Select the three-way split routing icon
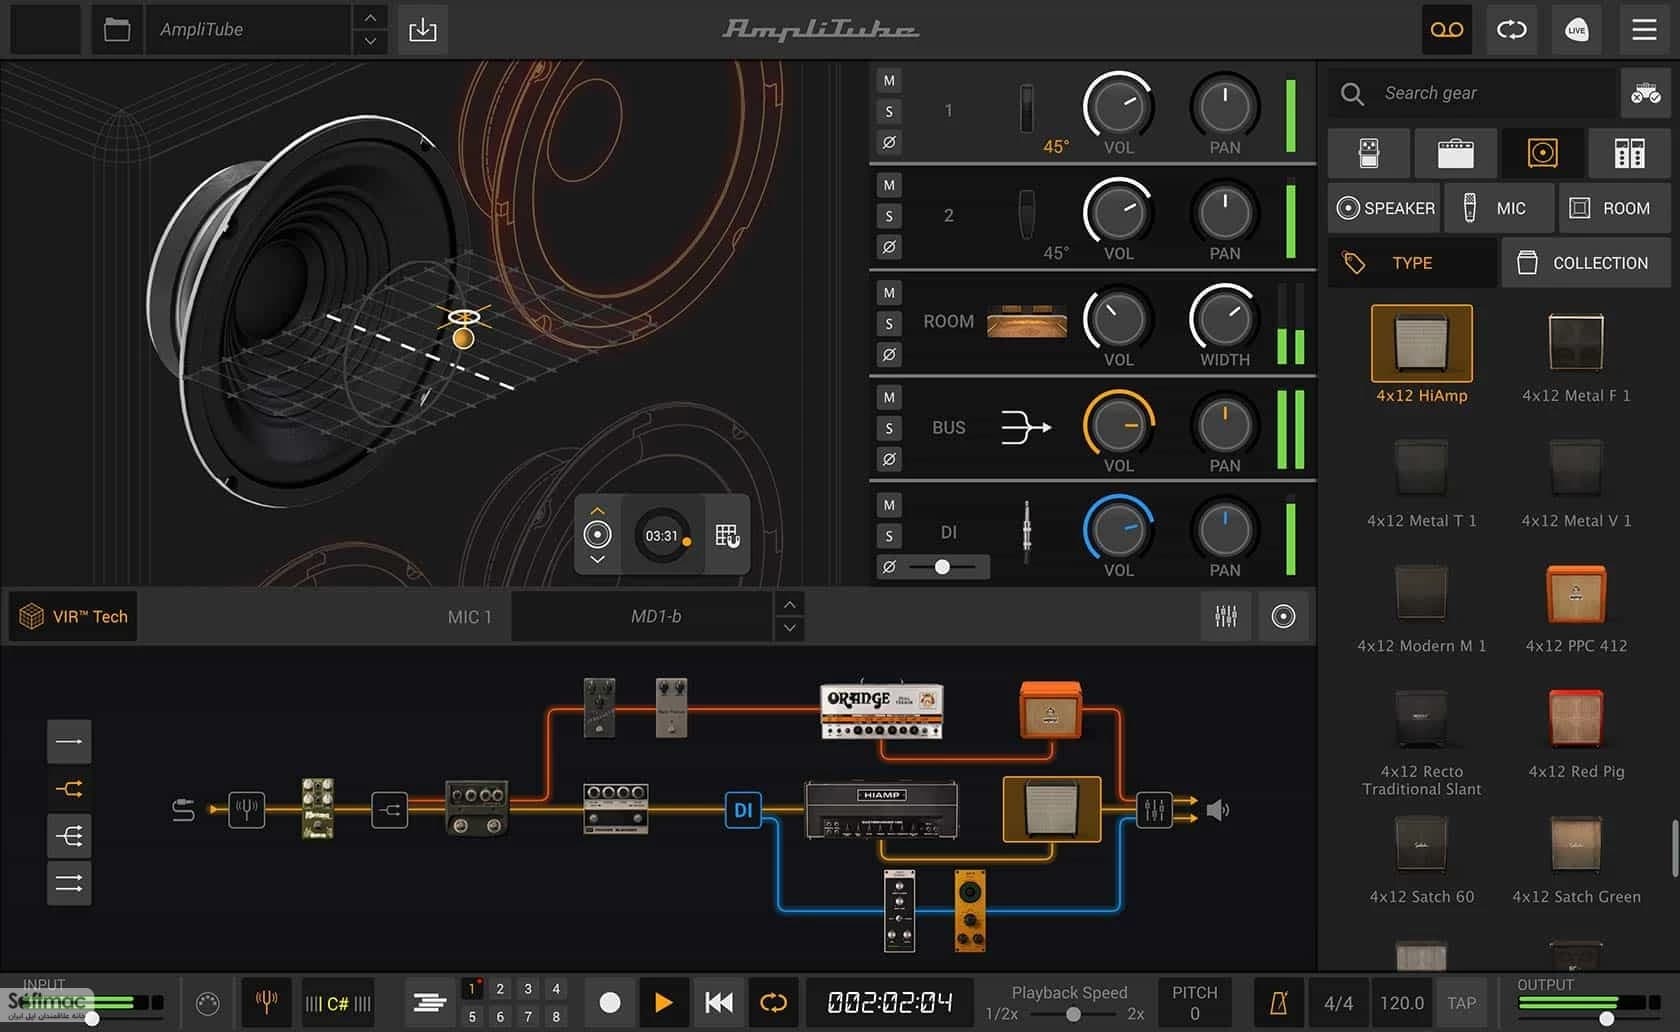 (69, 836)
